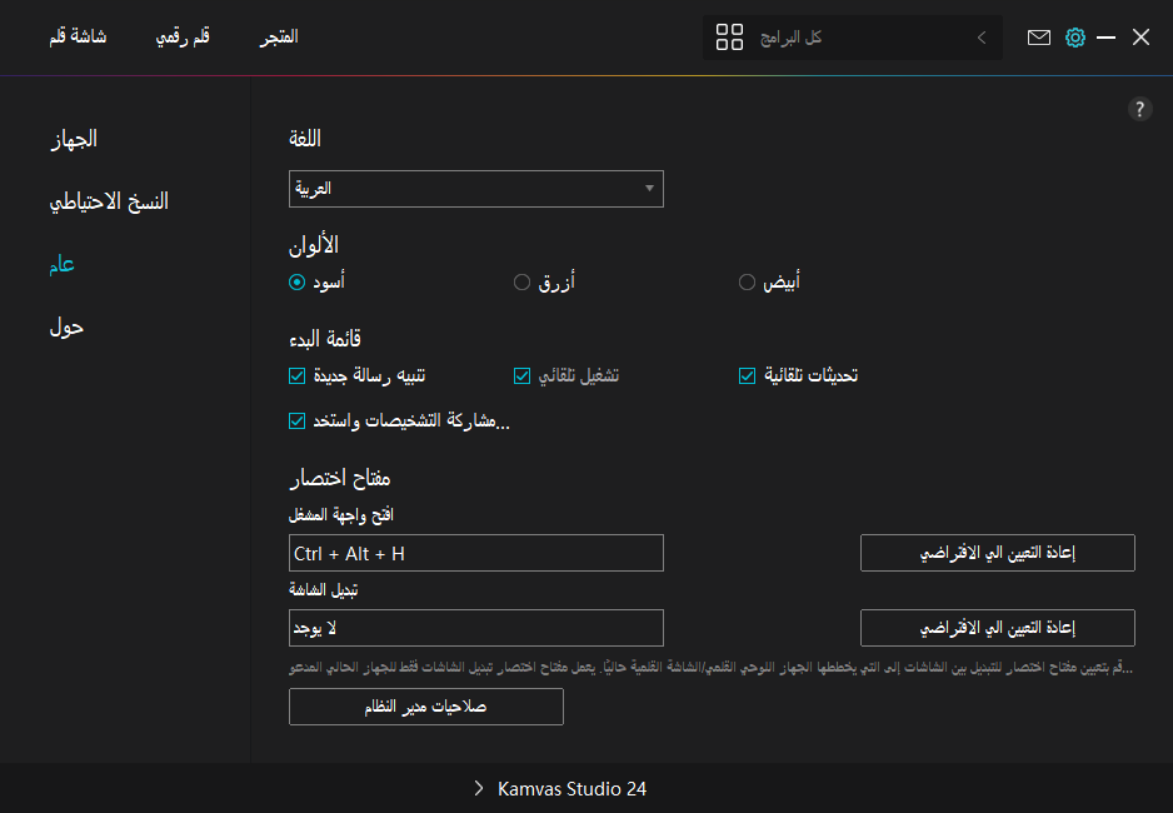Uncheck the تشغيل تلقائي auto-start checkbox
This screenshot has height=813, width=1173.
[x=522, y=376]
